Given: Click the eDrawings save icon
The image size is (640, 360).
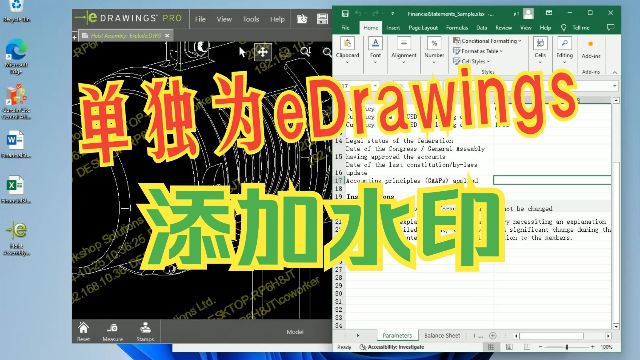Looking at the screenshot, I should [322, 19].
